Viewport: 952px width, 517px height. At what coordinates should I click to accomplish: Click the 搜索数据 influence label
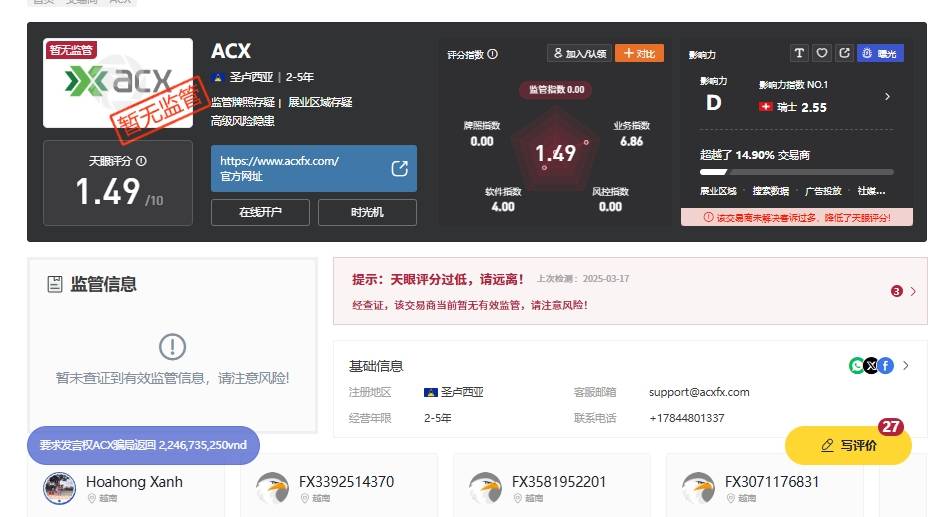(x=770, y=191)
